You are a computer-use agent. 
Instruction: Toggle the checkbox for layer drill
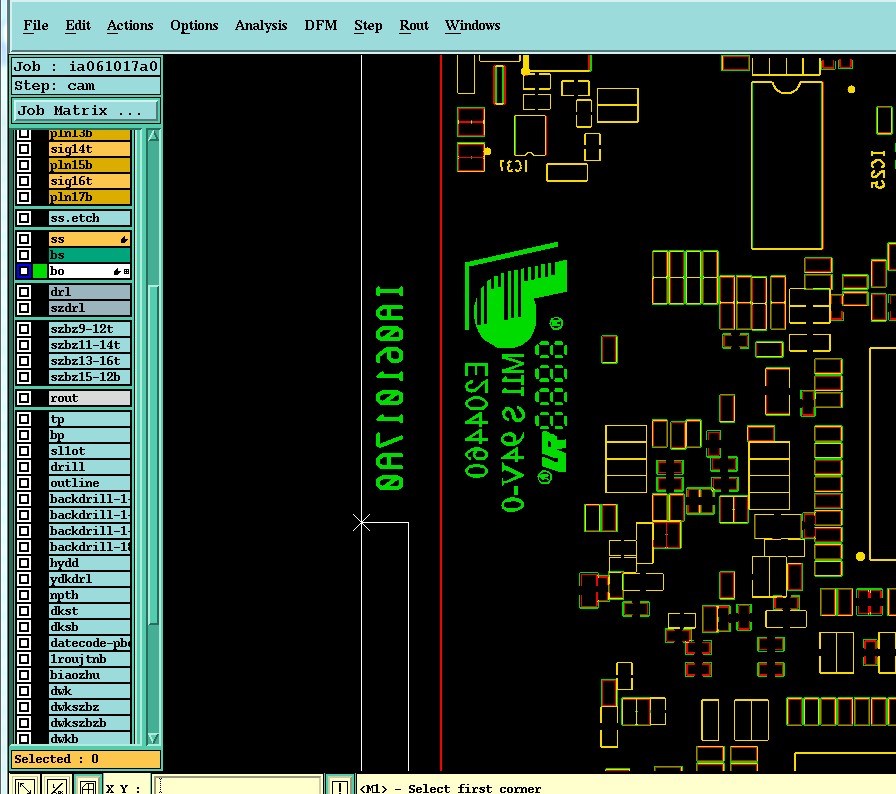(24, 467)
